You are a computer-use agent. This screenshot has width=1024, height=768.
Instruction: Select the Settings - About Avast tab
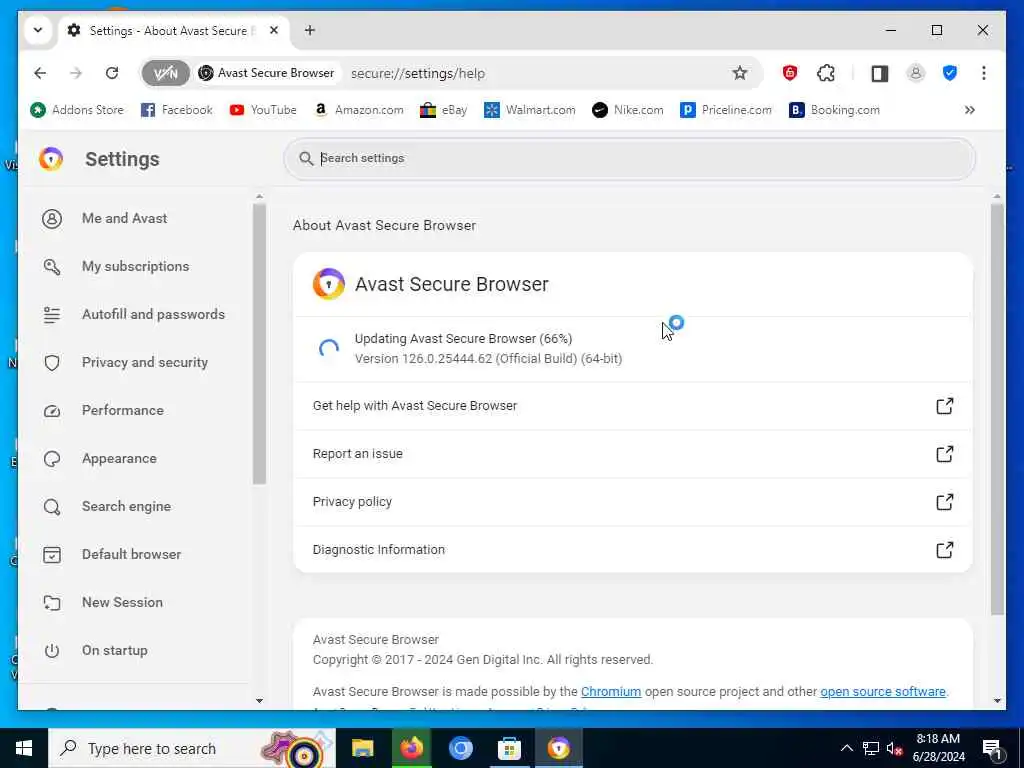[174, 30]
